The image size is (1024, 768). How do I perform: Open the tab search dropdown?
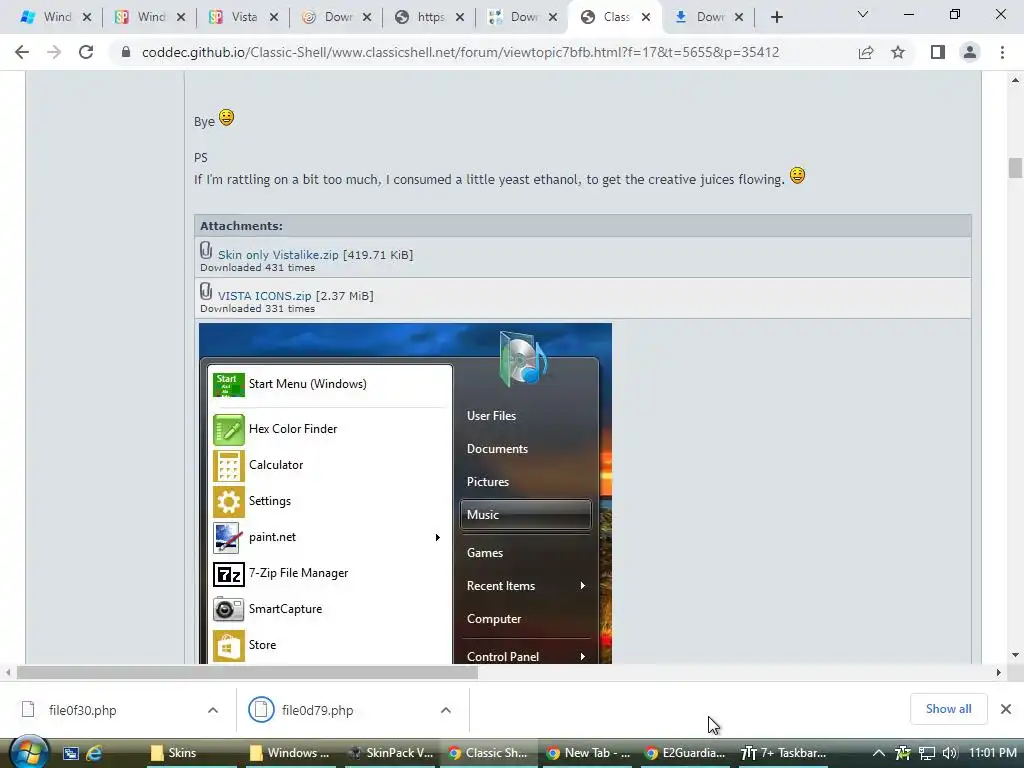pos(863,14)
